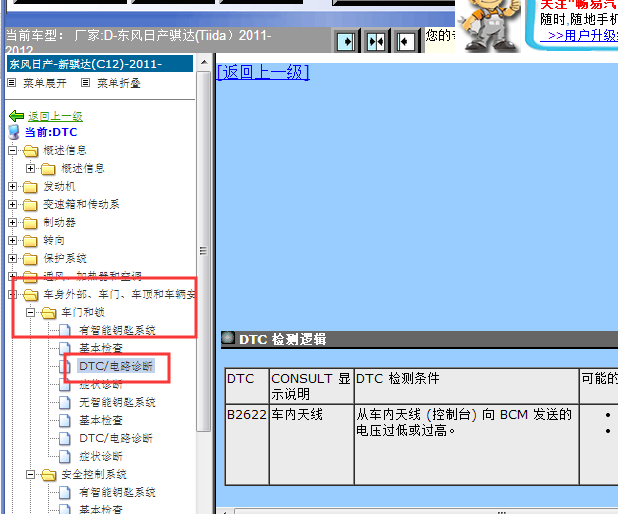Click the green back arrow icon

click(x=17, y=116)
